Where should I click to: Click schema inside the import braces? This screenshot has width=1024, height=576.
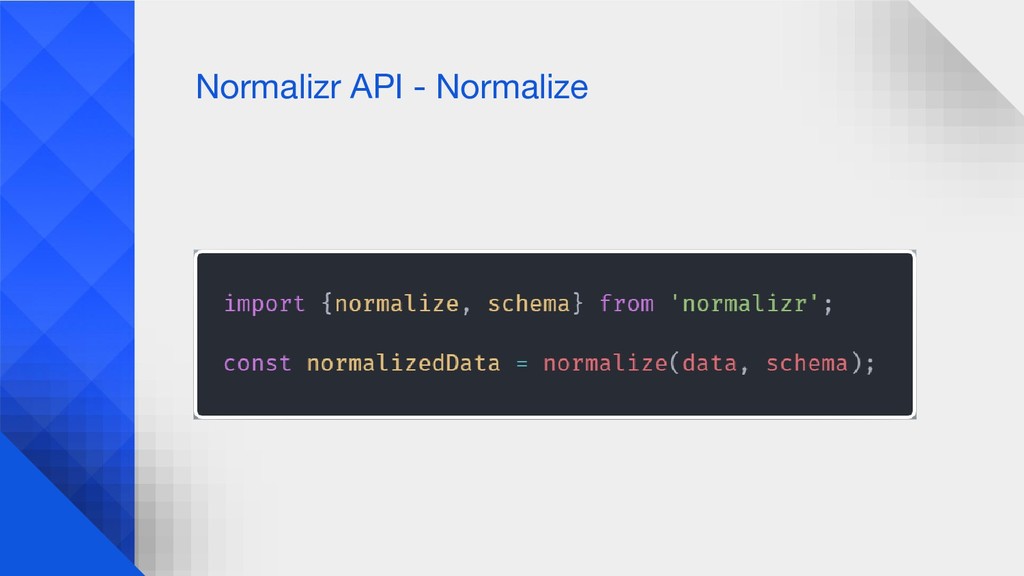tap(529, 304)
